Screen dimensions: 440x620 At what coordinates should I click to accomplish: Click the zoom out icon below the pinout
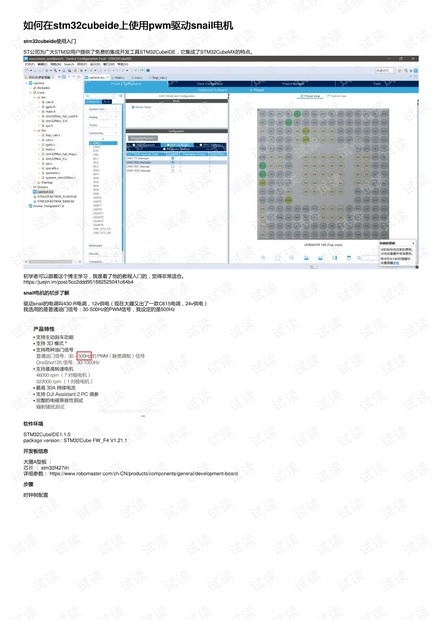point(292,258)
